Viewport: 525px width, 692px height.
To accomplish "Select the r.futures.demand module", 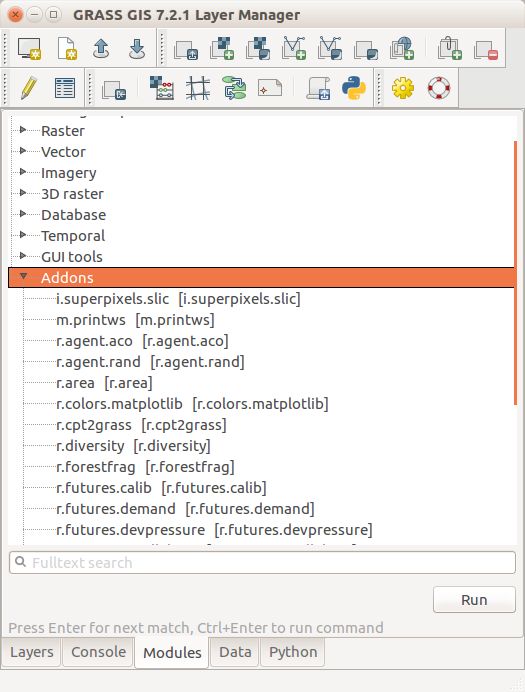I will click(x=185, y=509).
